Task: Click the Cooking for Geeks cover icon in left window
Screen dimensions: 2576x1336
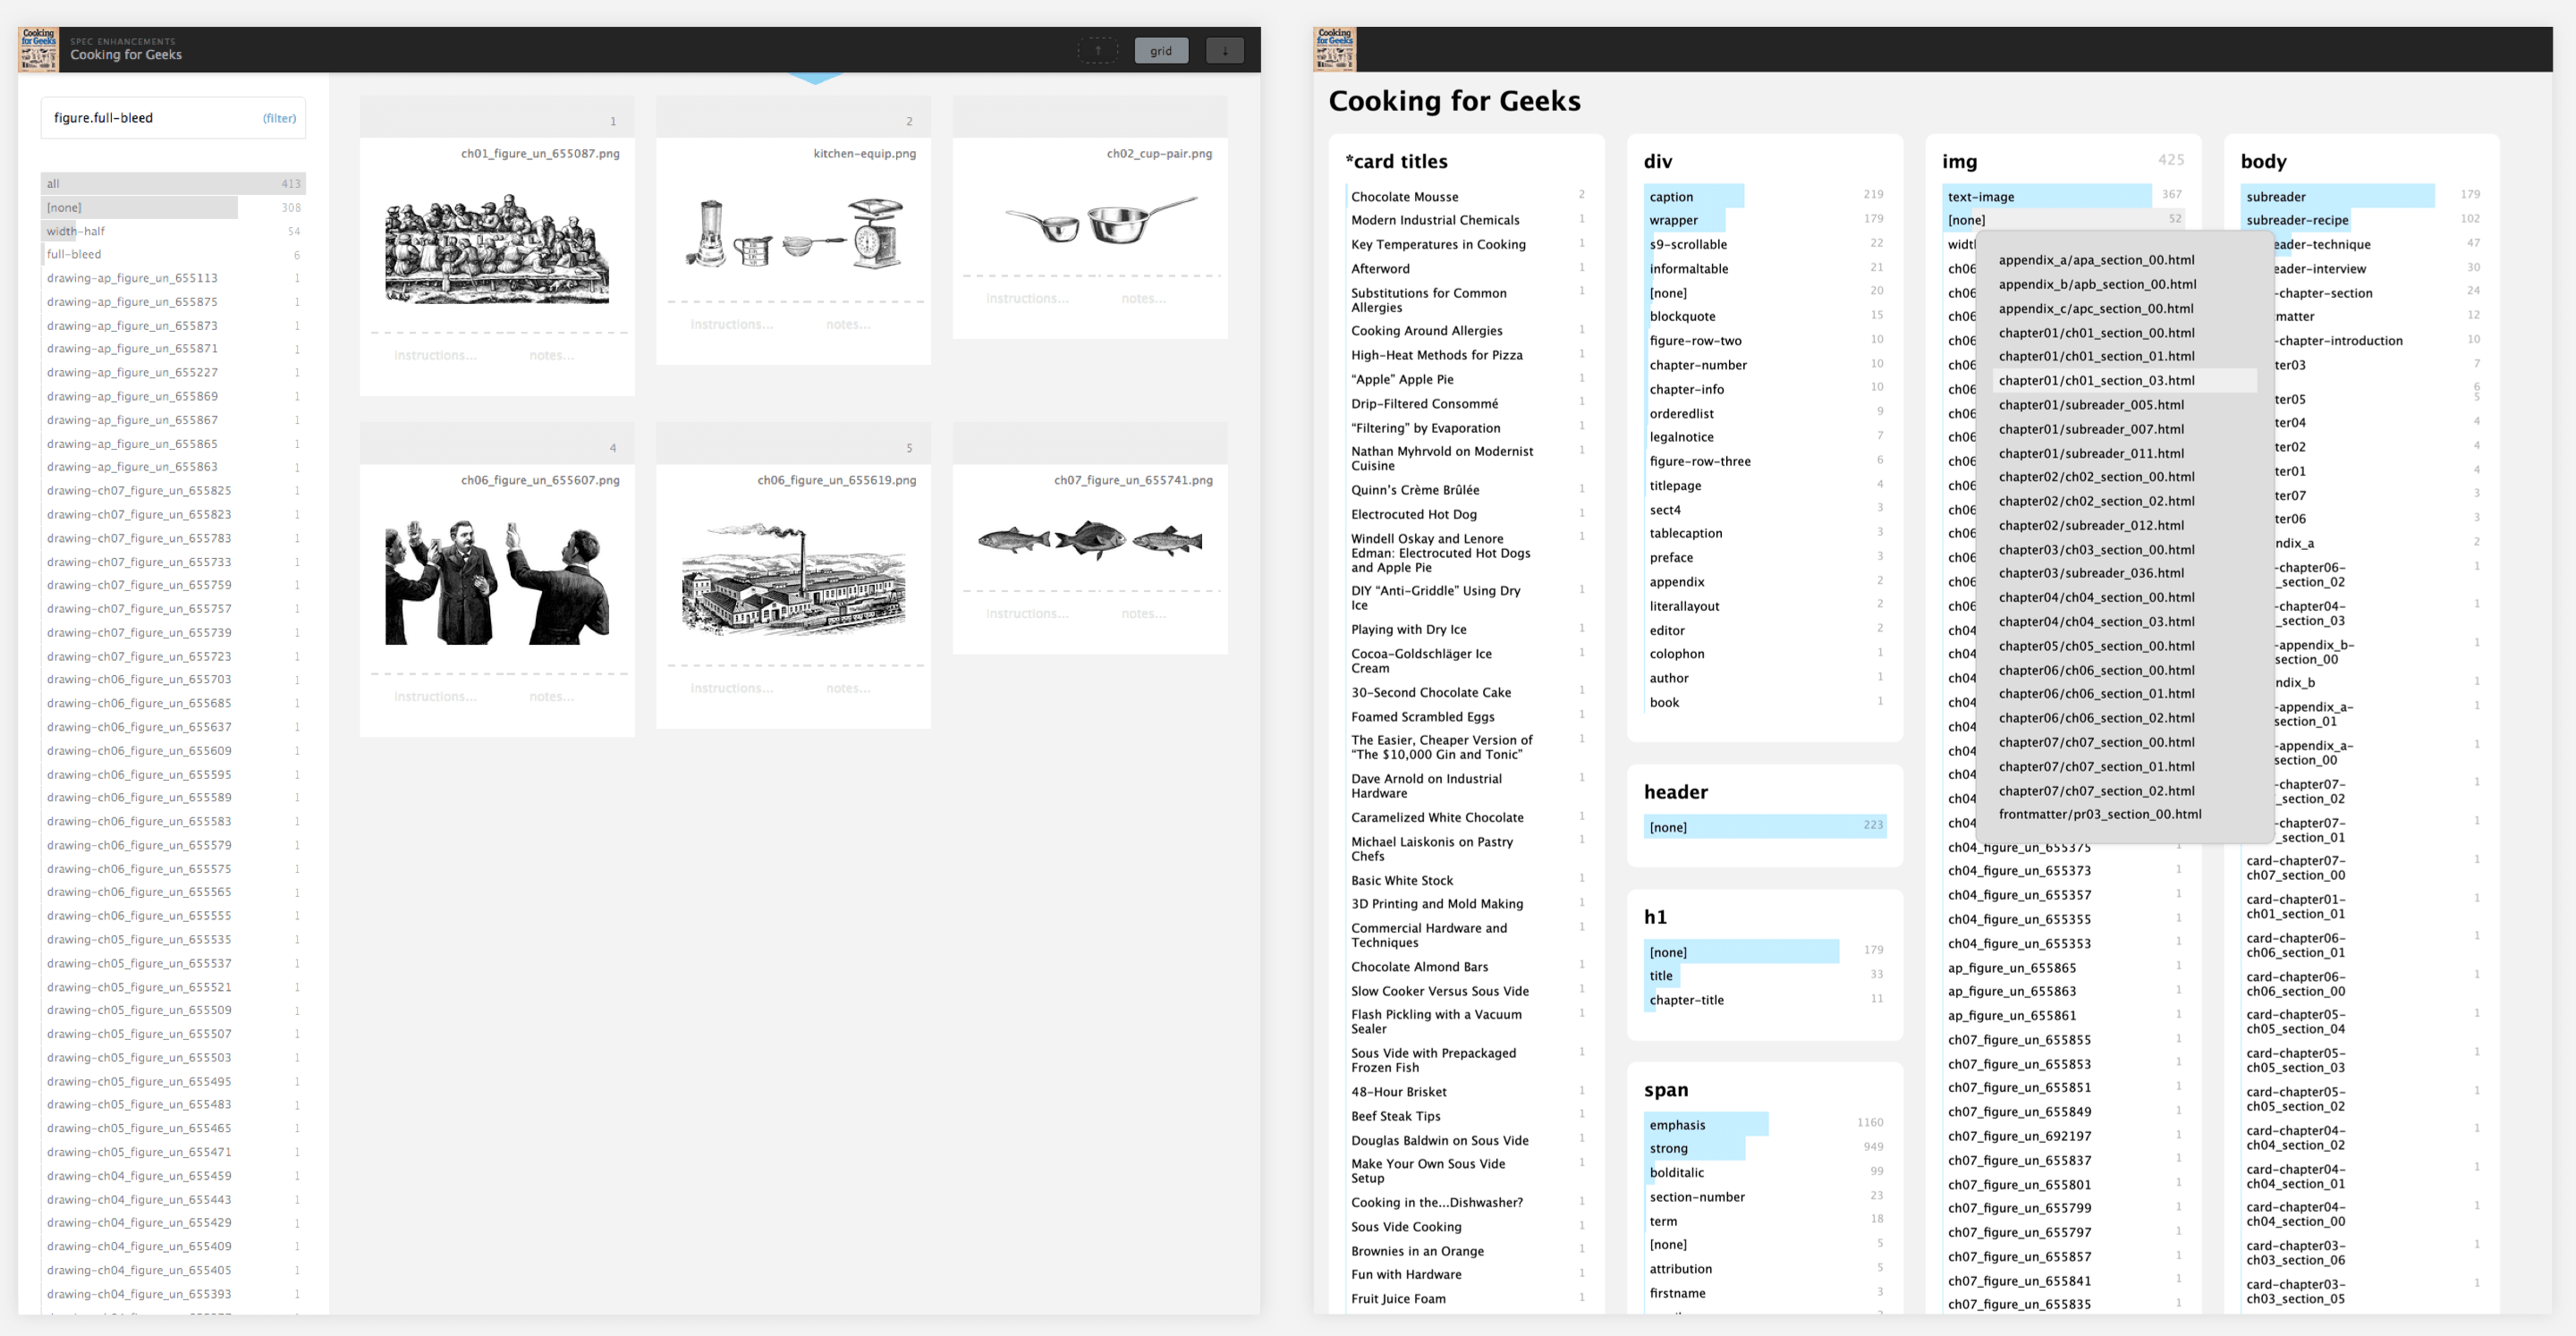Action: (x=38, y=49)
